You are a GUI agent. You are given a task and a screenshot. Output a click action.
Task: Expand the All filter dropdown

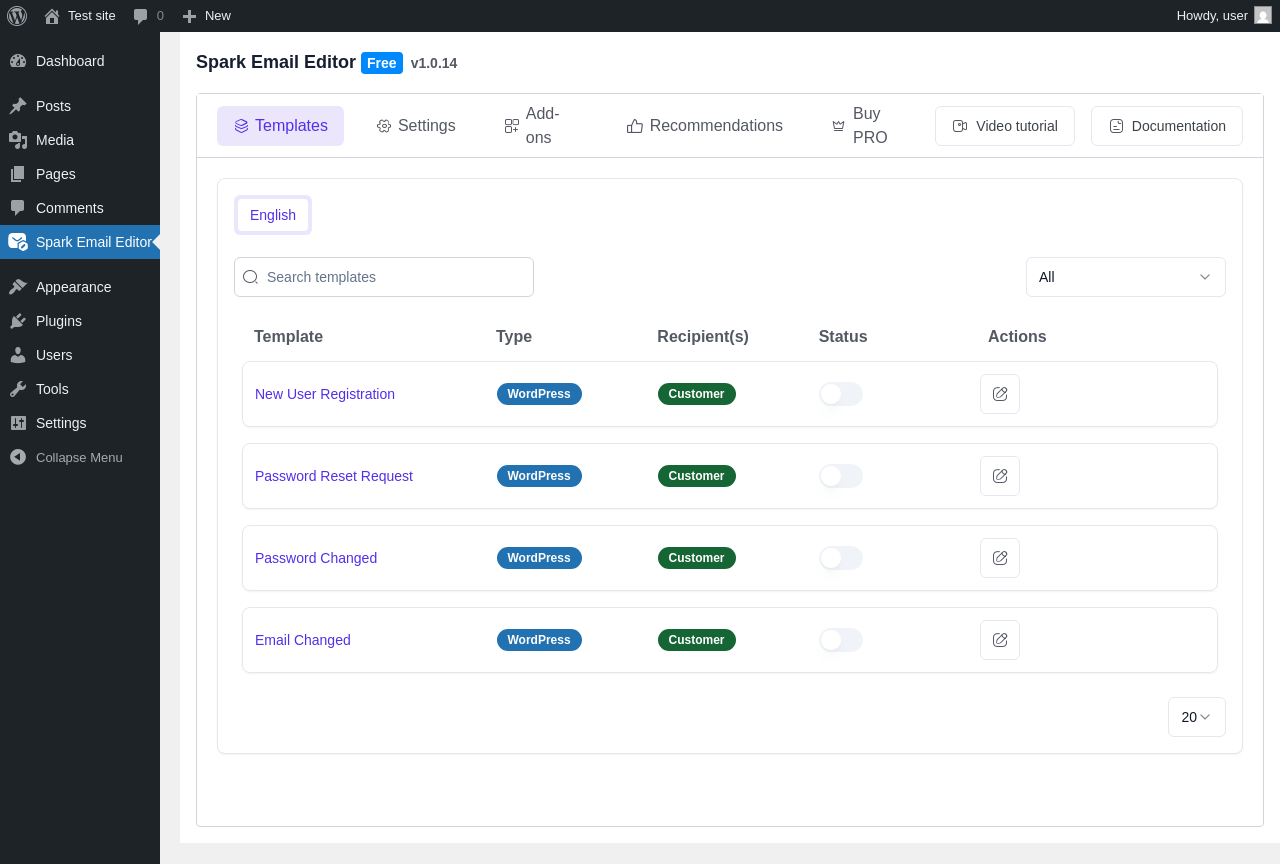click(1125, 277)
